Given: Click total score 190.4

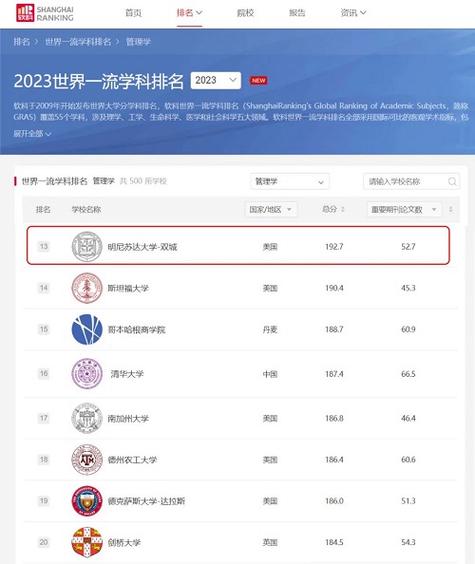Looking at the screenshot, I should (334, 288).
